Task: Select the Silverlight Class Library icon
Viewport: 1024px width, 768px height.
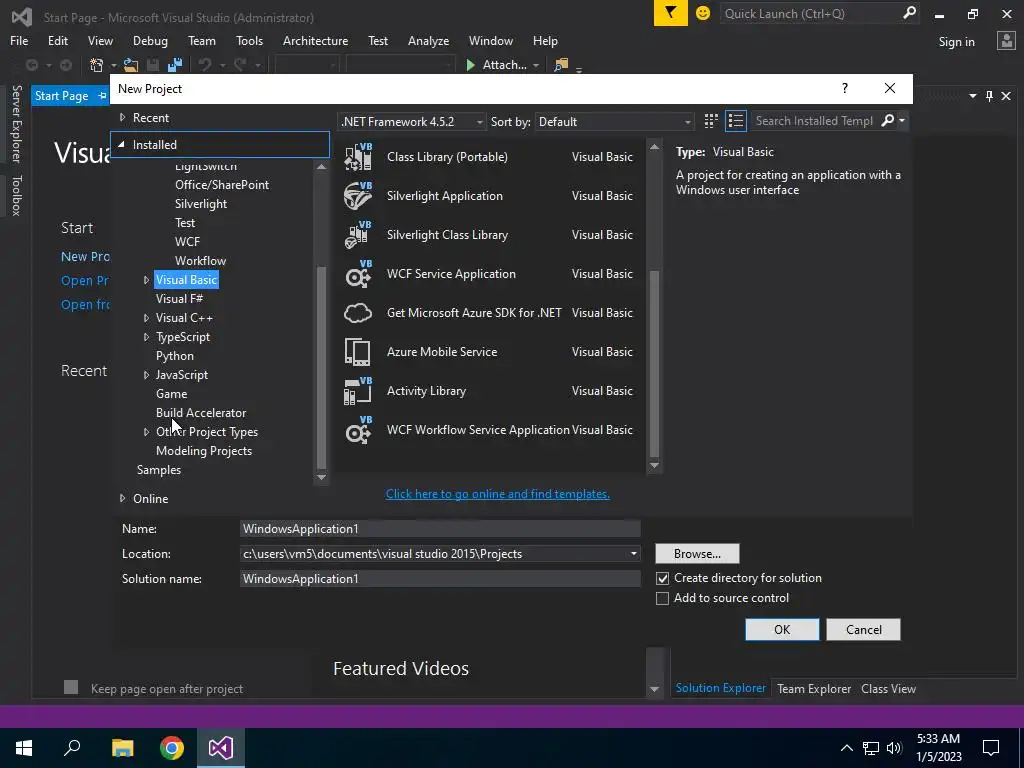Action: point(358,235)
